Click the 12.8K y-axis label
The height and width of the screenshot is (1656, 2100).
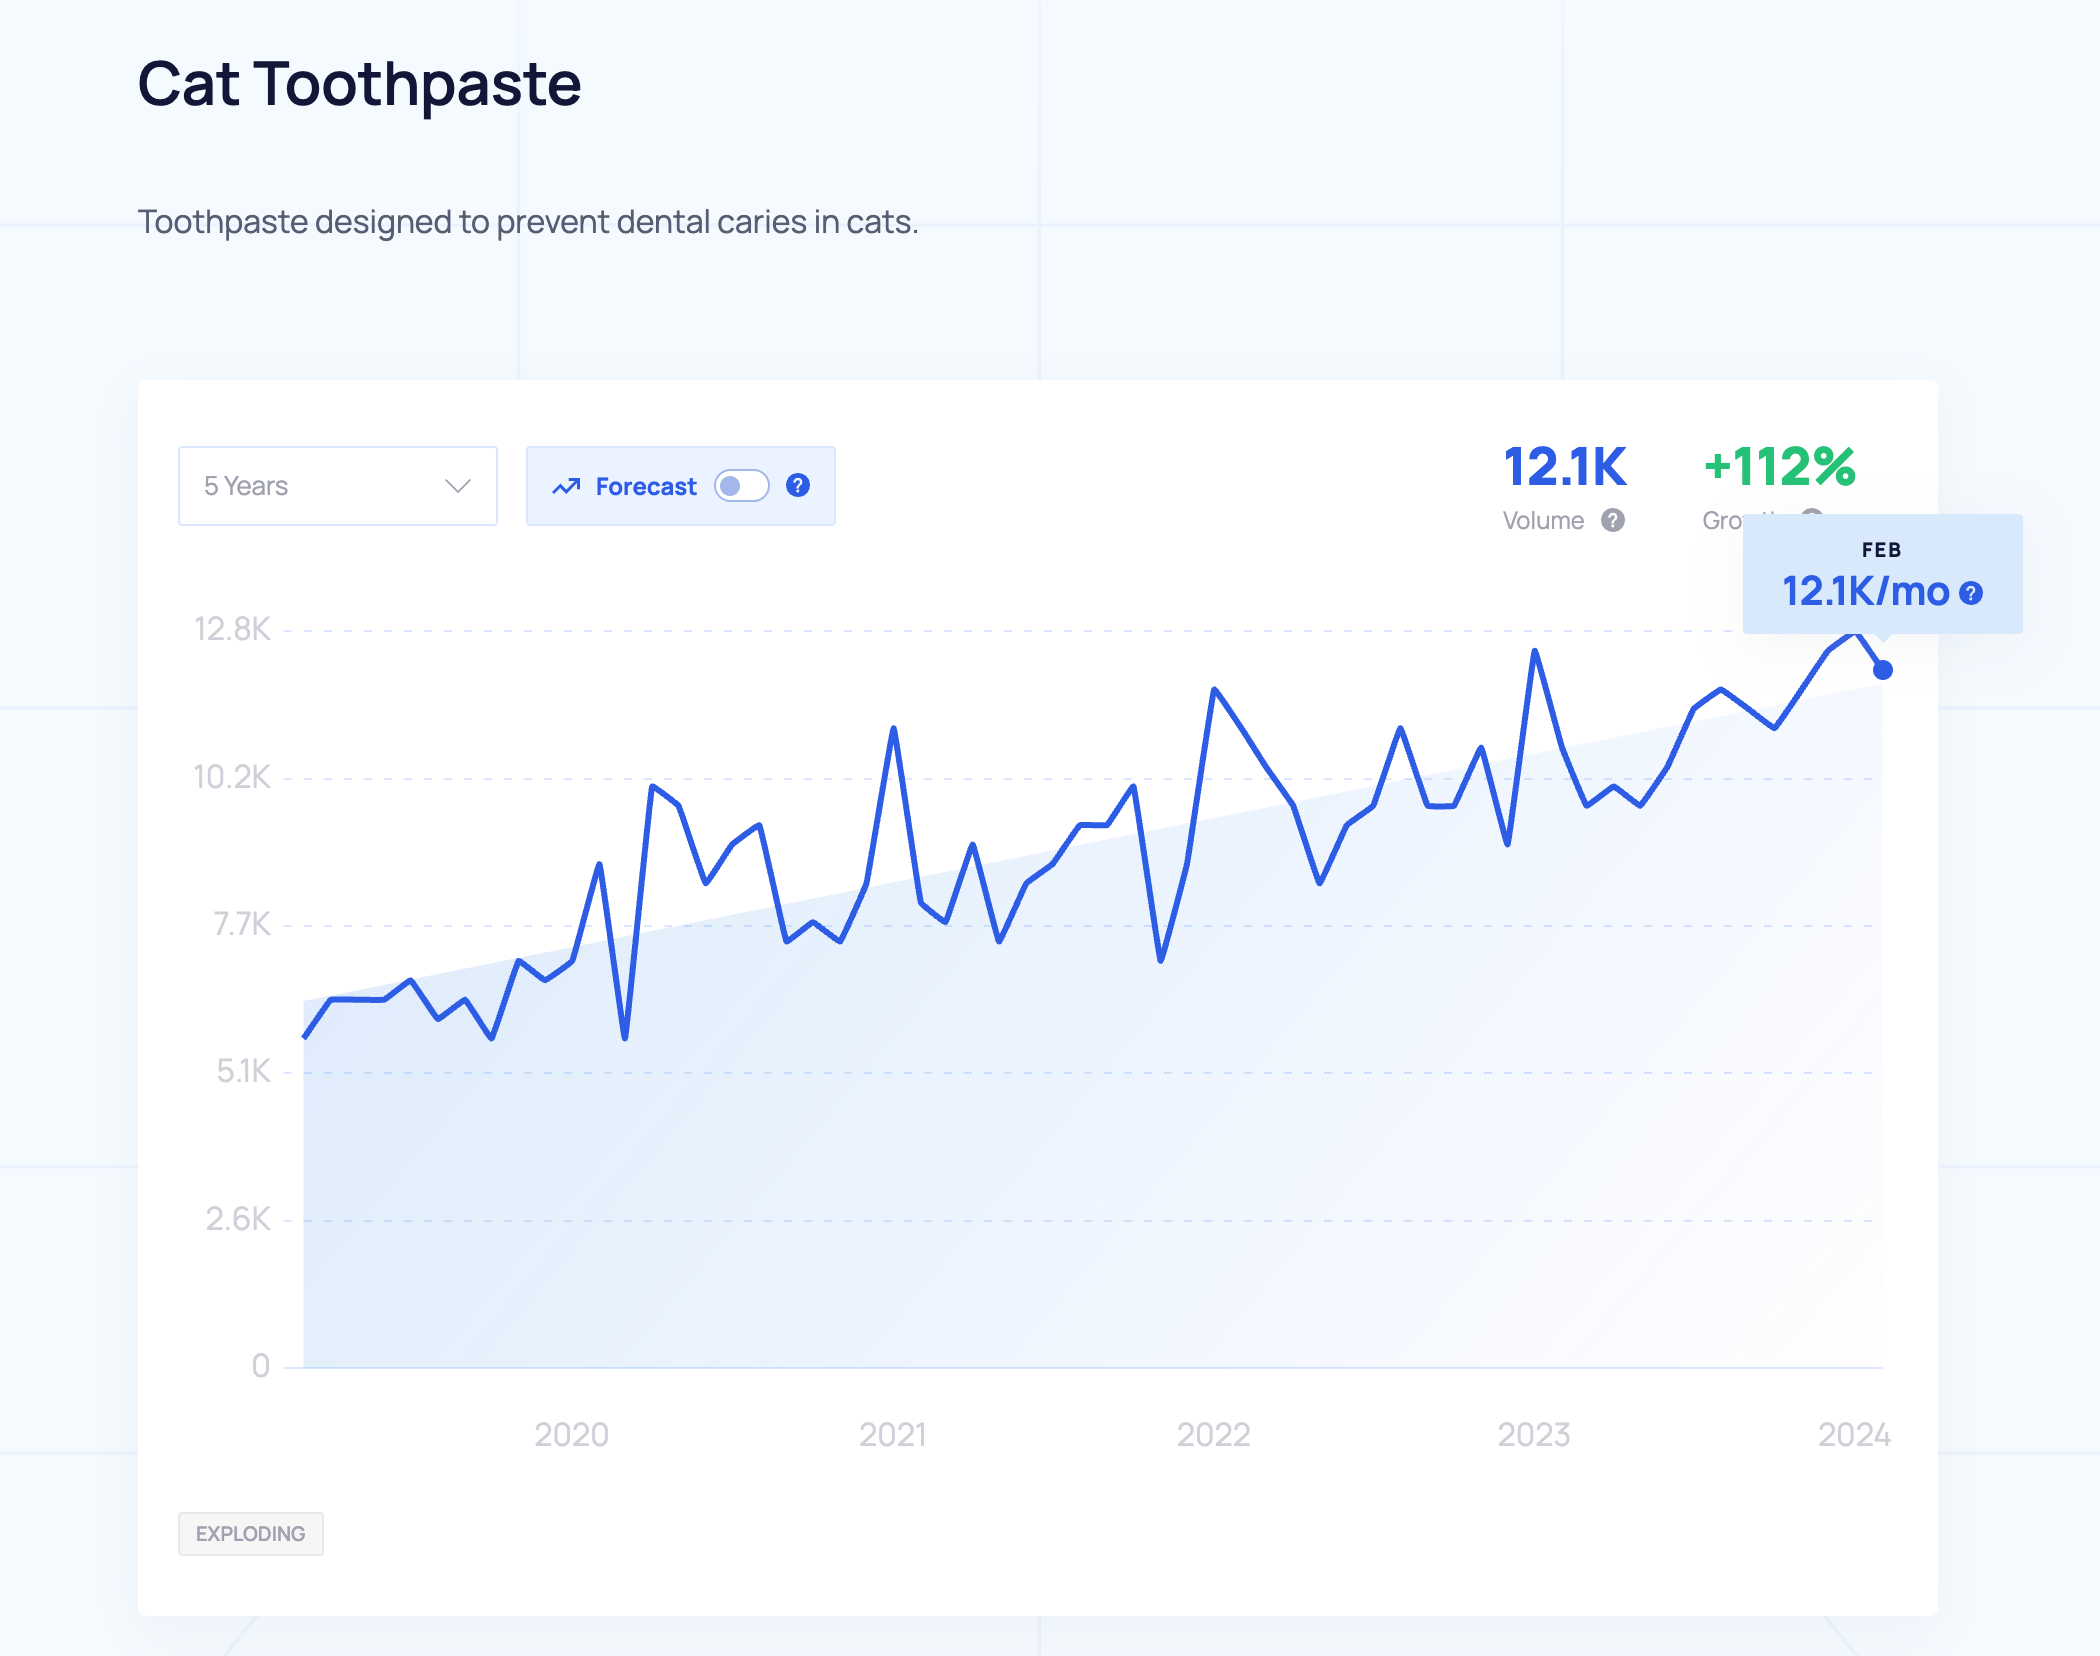pyautogui.click(x=232, y=629)
